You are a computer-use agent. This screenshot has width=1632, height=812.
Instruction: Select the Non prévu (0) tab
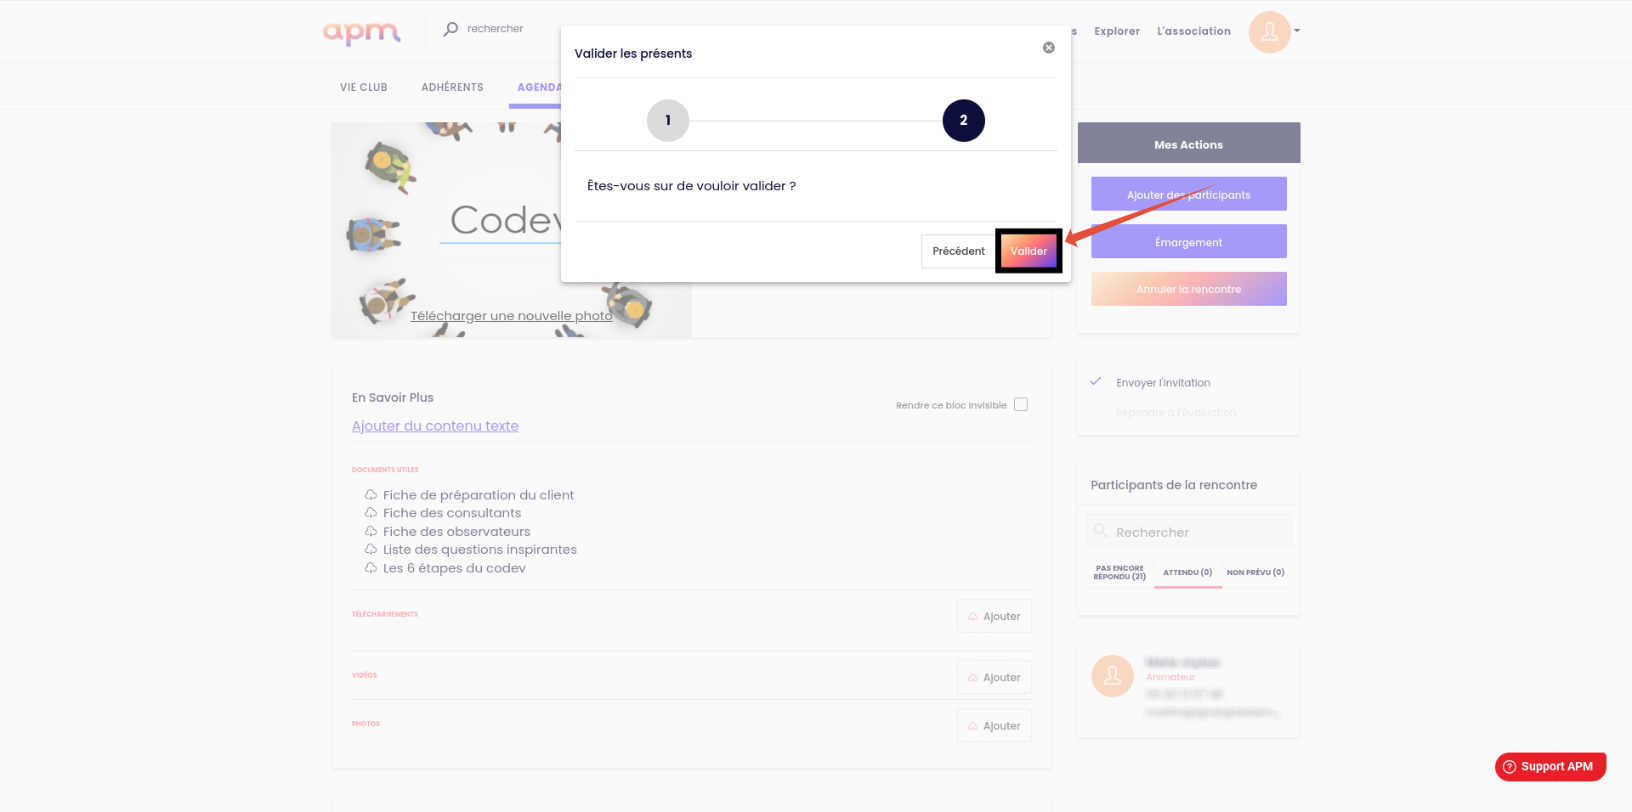click(1256, 572)
